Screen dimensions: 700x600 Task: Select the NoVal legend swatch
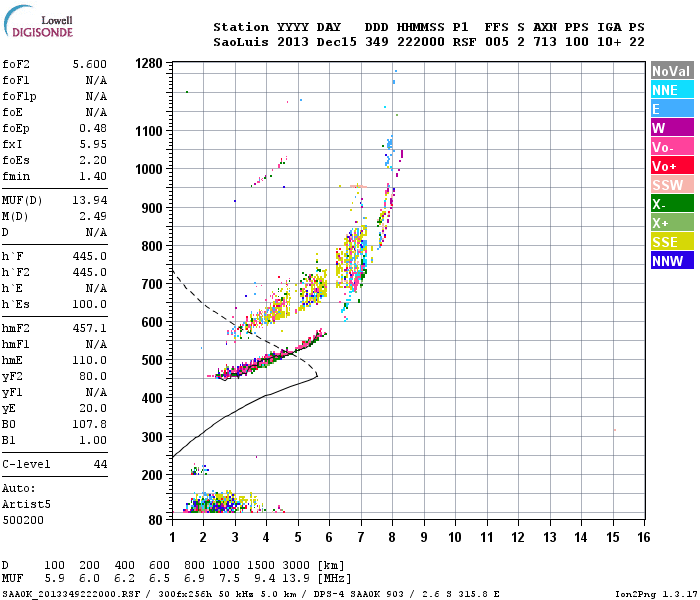coord(672,71)
